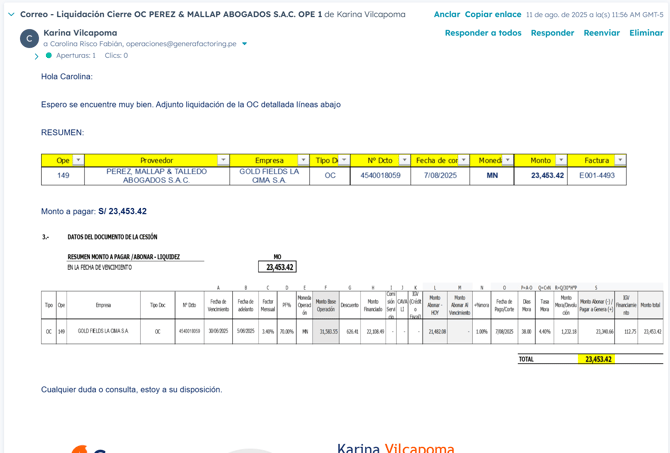Image resolution: width=670 pixels, height=453 pixels.
Task: Click Karina Vilcapoma signature name at bottom
Action: [x=396, y=448]
